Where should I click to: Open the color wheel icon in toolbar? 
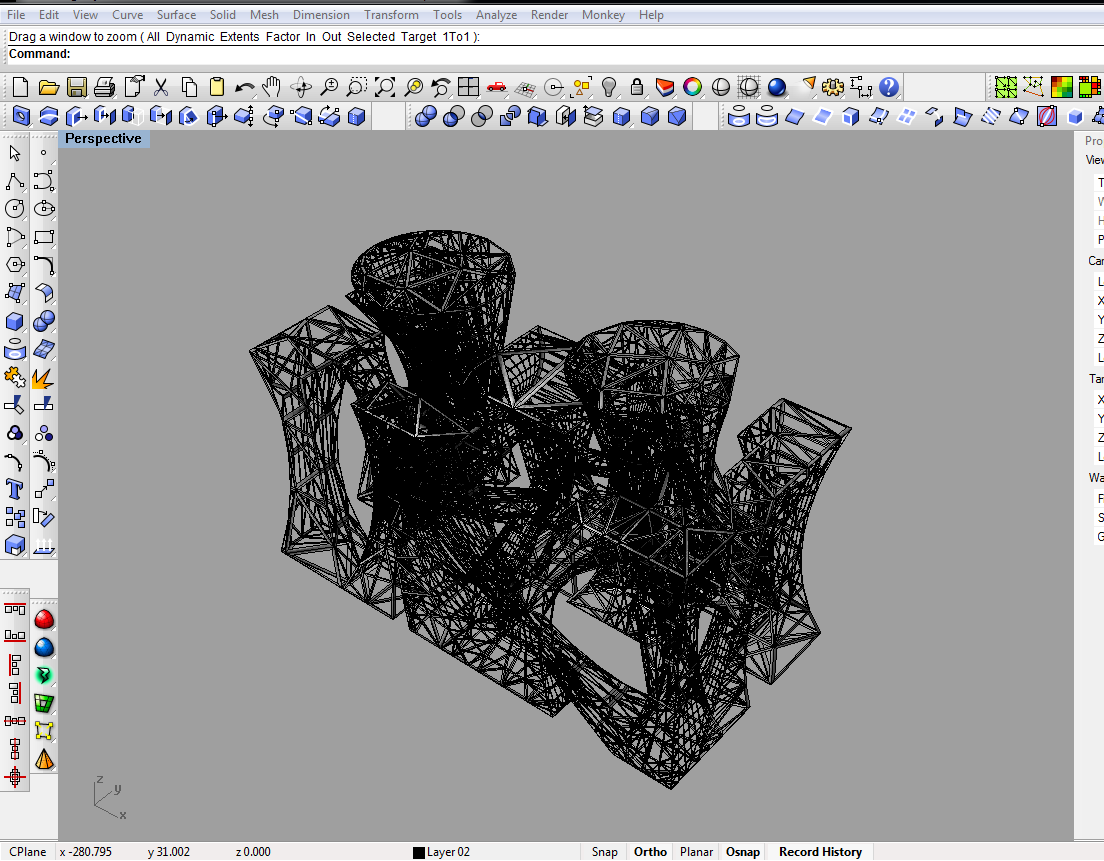point(692,87)
